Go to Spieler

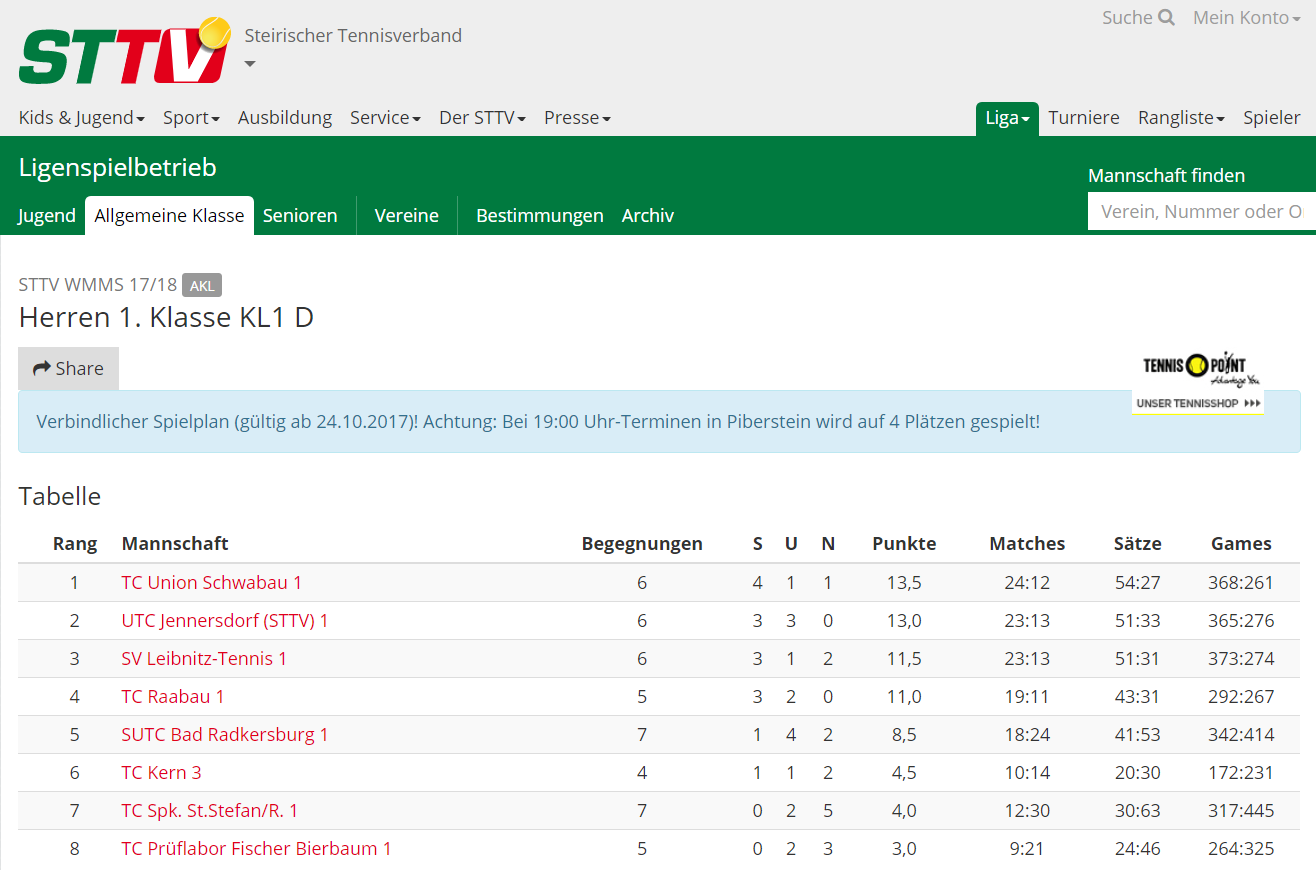1272,118
